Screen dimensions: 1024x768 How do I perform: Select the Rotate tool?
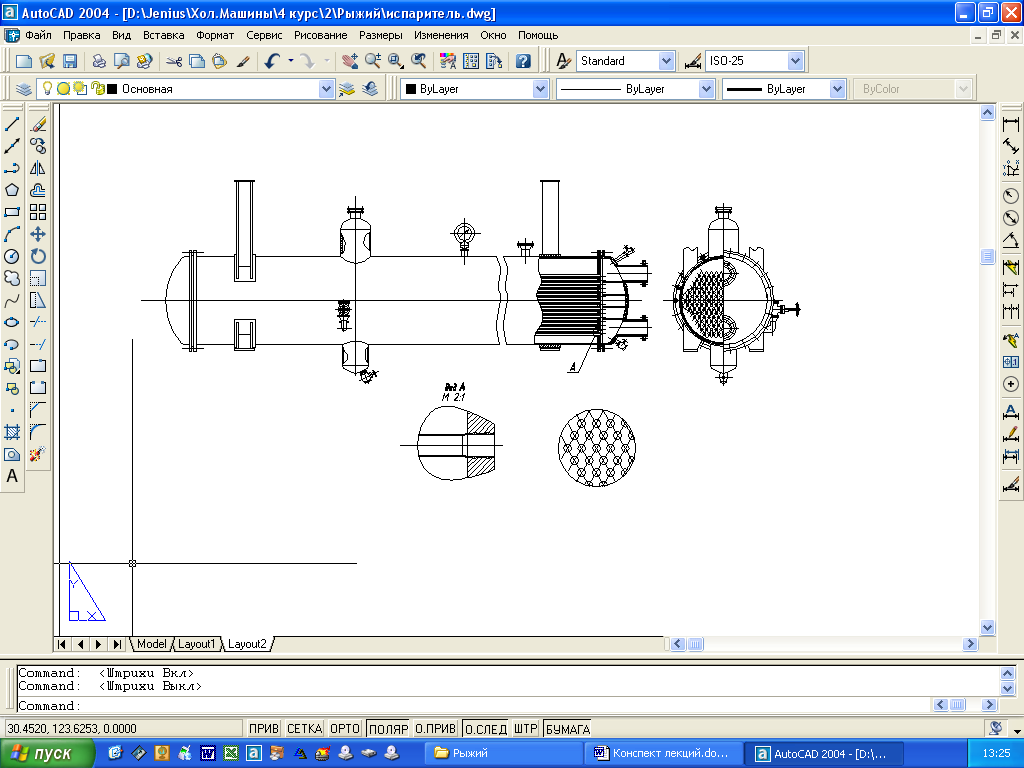tap(38, 256)
